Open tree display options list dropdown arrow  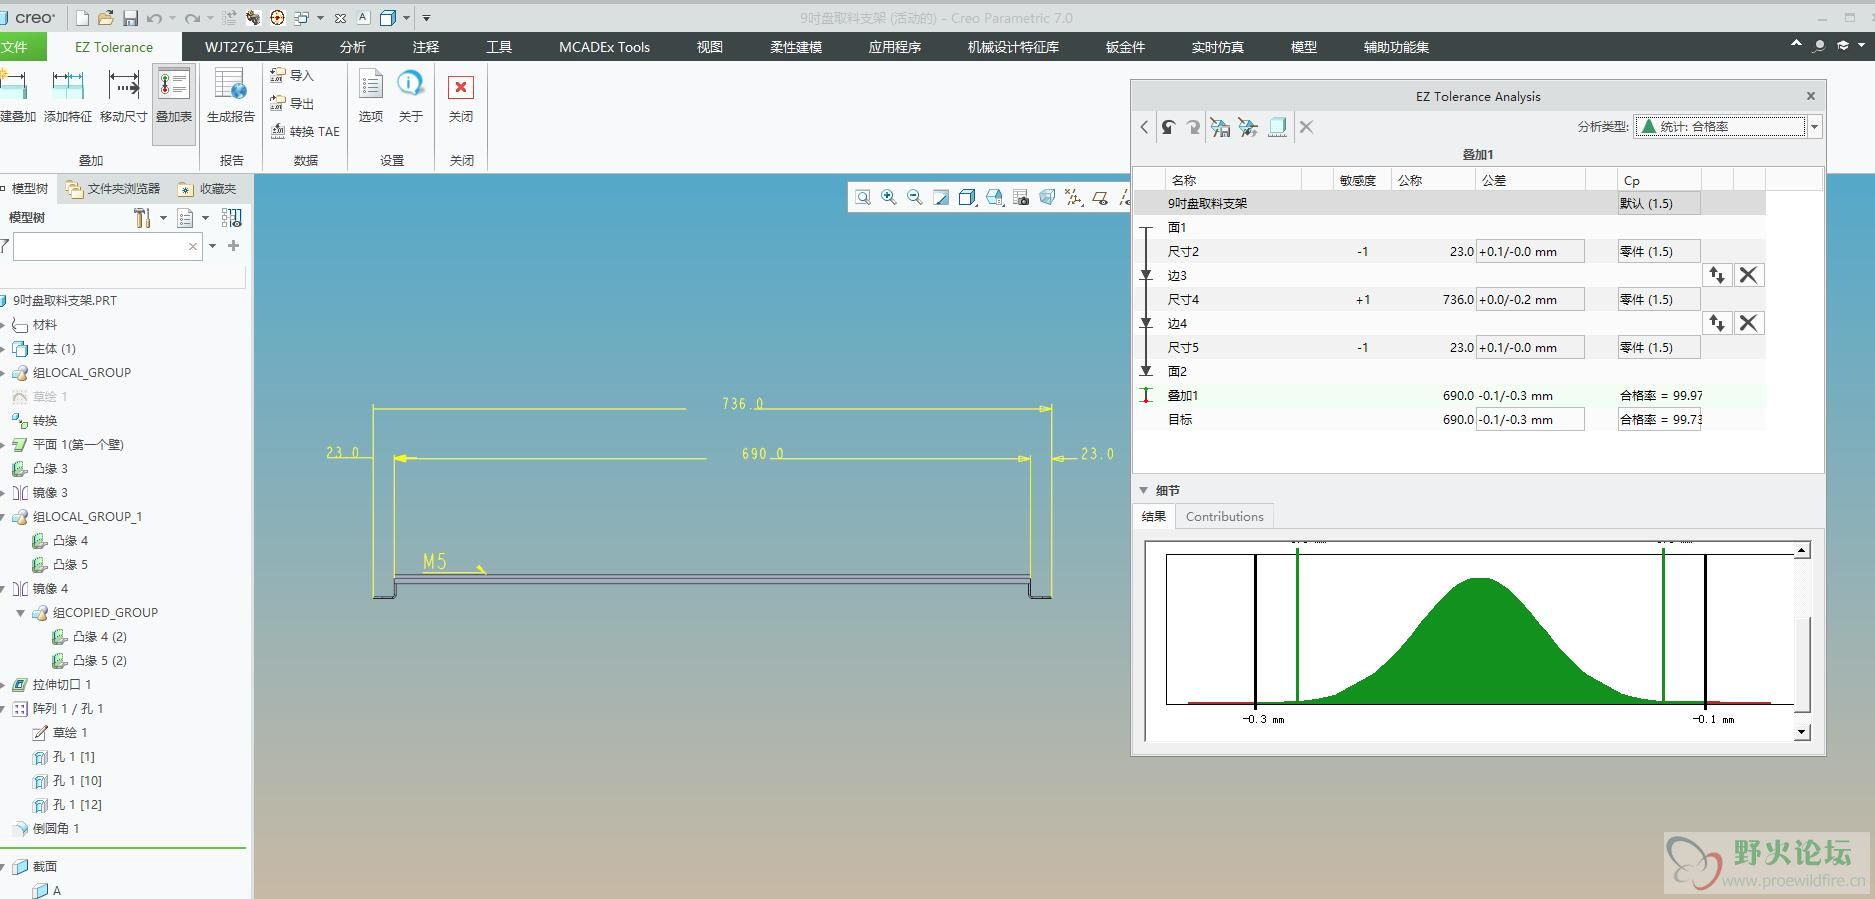pyautogui.click(x=205, y=218)
